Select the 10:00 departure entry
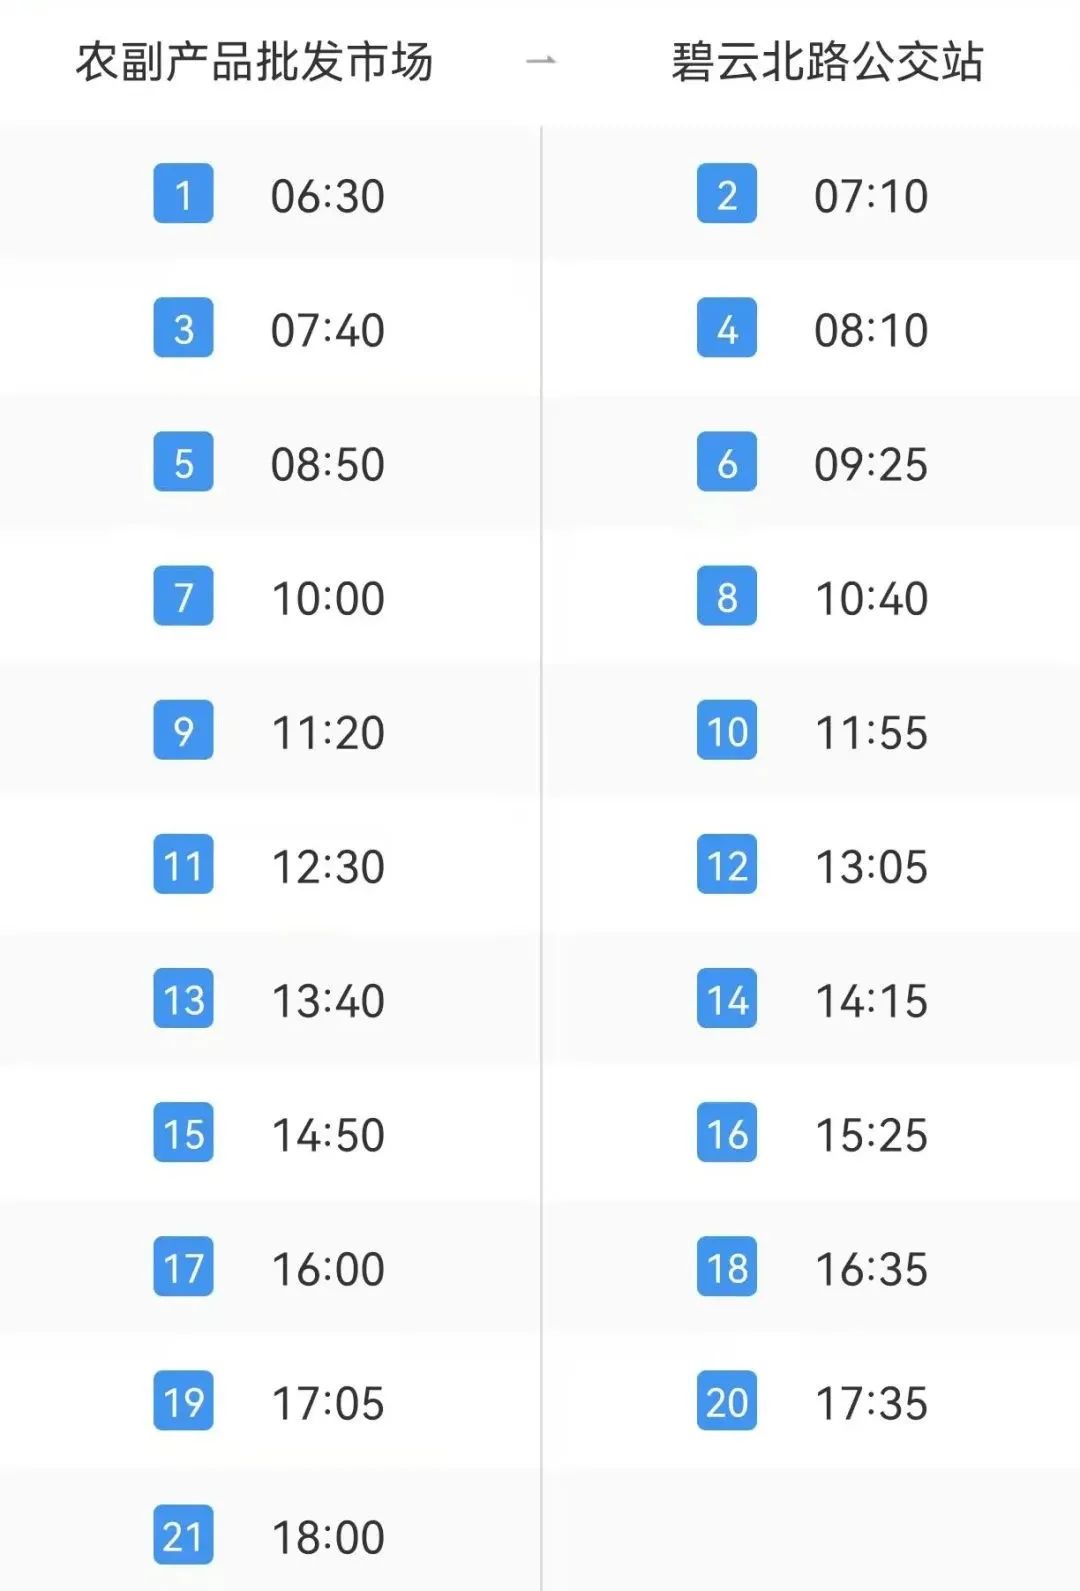The image size is (1080, 1591). tap(327, 598)
